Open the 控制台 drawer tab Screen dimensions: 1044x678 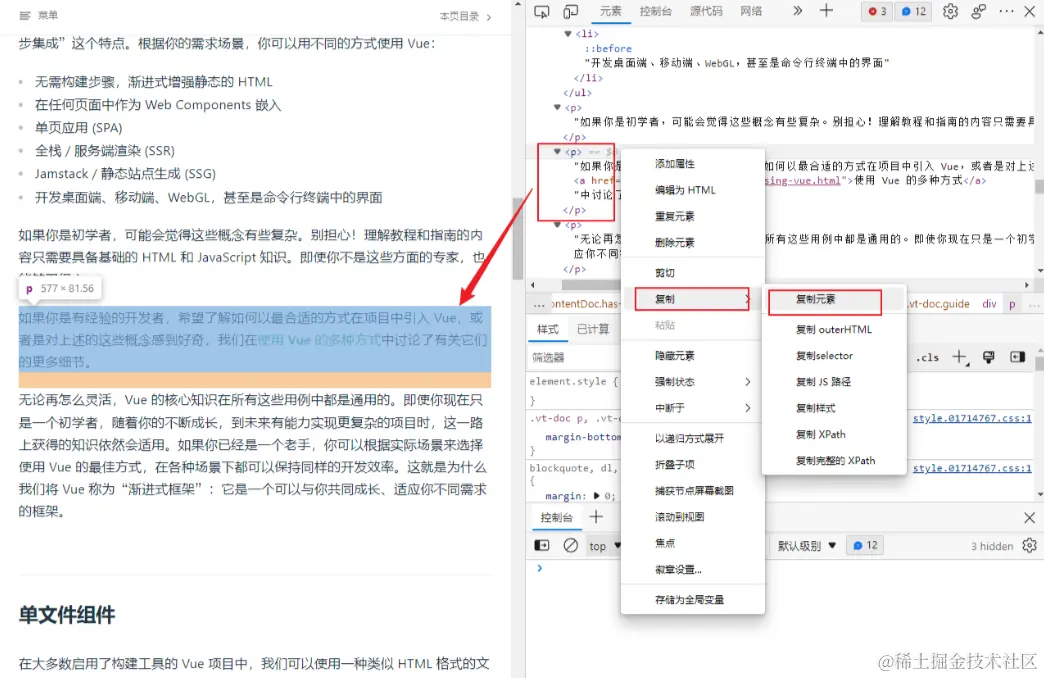tap(556, 517)
